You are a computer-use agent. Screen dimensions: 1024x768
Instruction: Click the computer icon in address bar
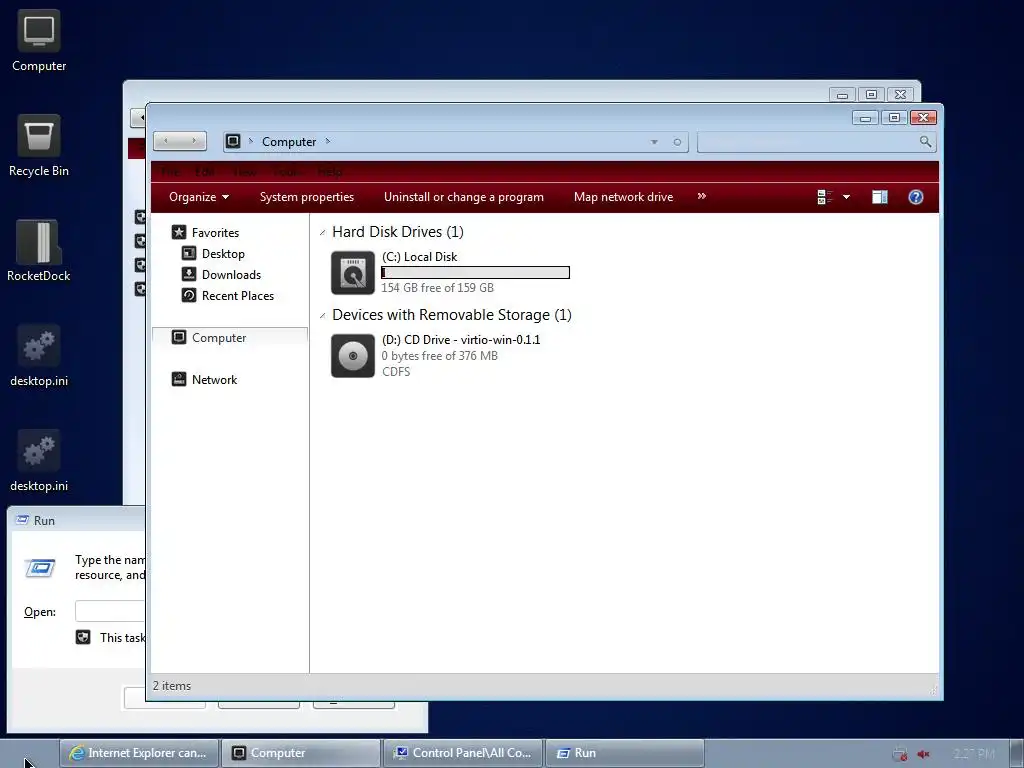click(x=233, y=141)
